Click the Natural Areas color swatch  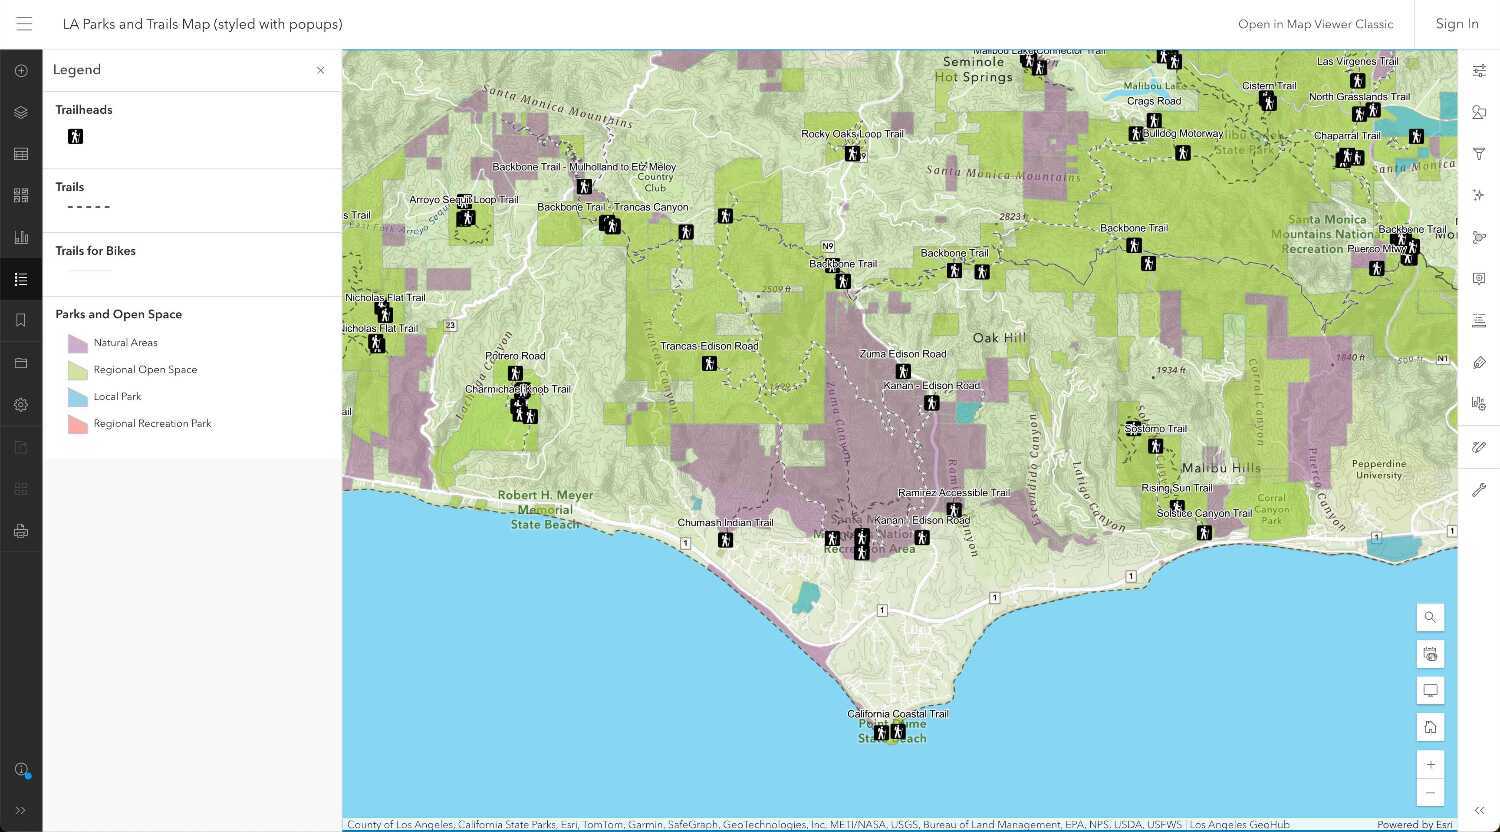[x=77, y=343]
